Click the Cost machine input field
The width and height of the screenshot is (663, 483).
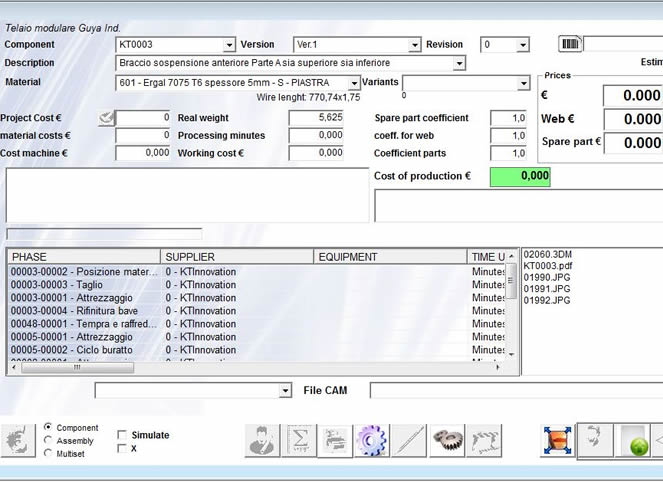click(143, 153)
